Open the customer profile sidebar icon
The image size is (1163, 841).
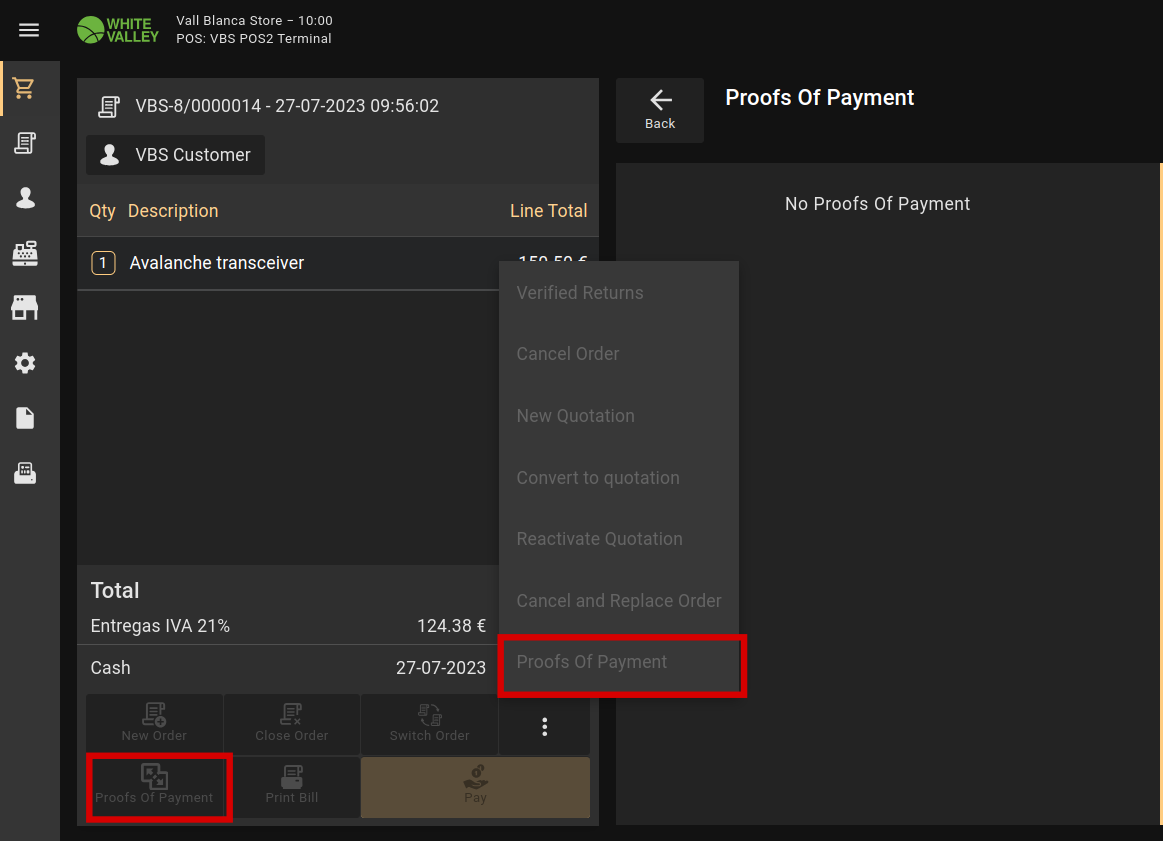(25, 198)
